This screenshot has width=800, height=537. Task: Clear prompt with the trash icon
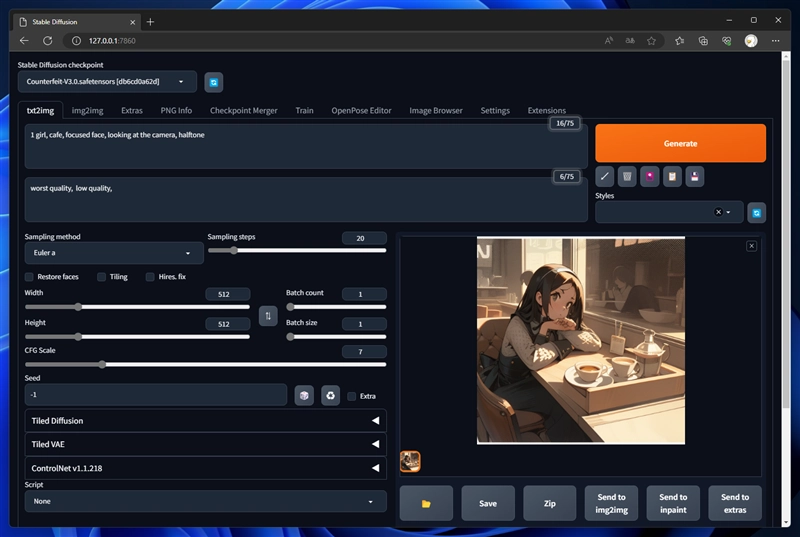[627, 176]
